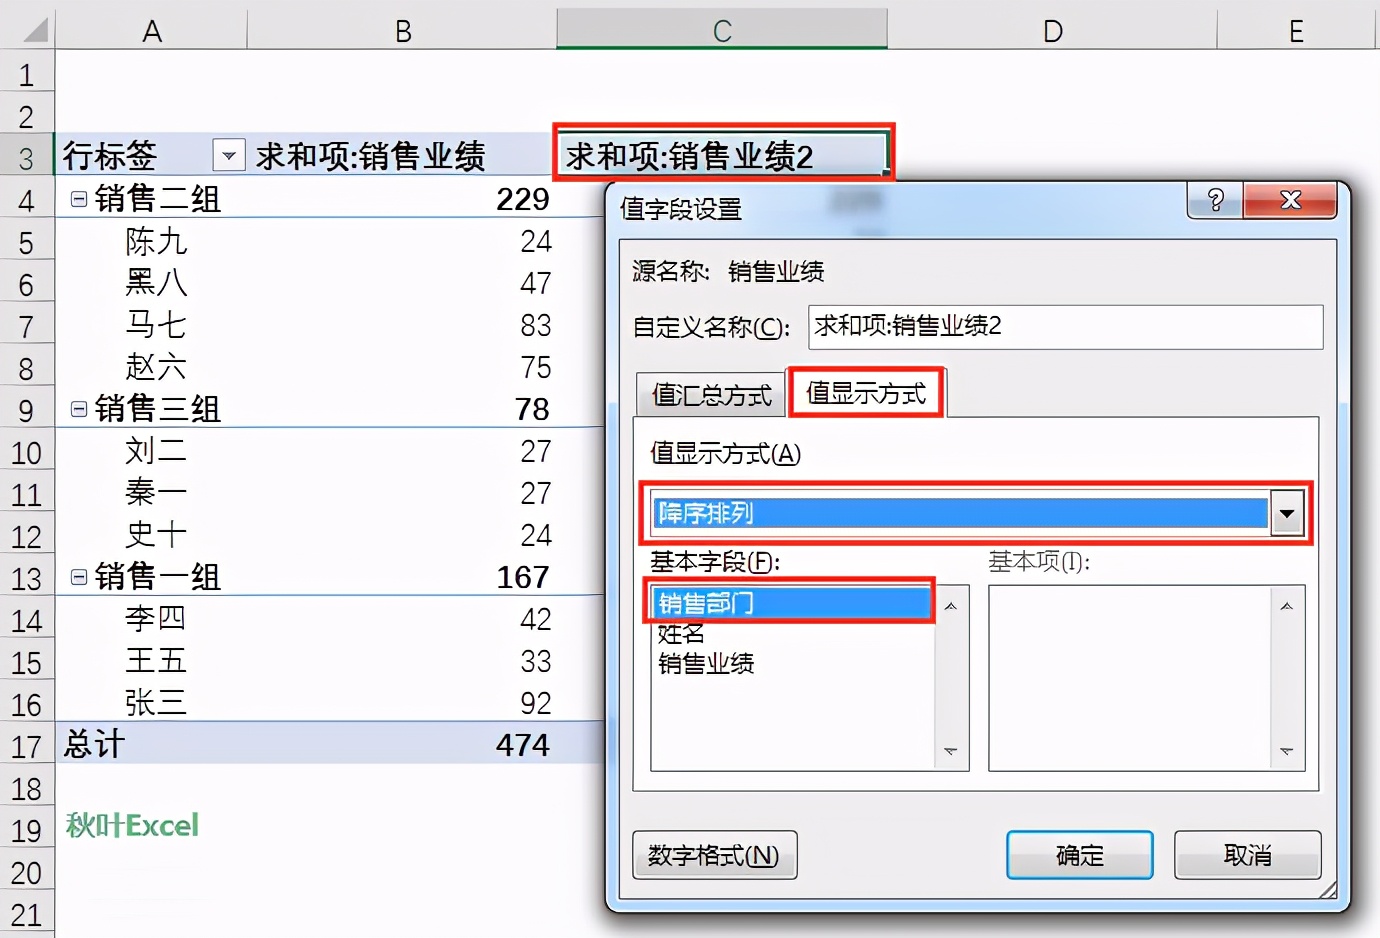Image resolution: width=1380 pixels, height=938 pixels.
Task: Click the base item list scroll-up arrow
Action: pyautogui.click(x=1286, y=606)
